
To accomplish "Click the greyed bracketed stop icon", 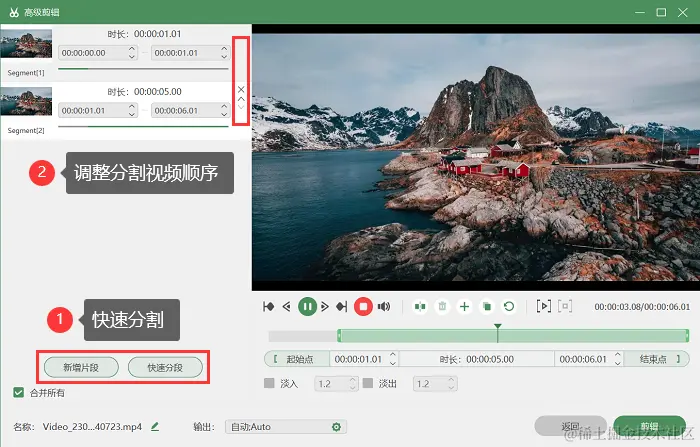I will click(565, 306).
